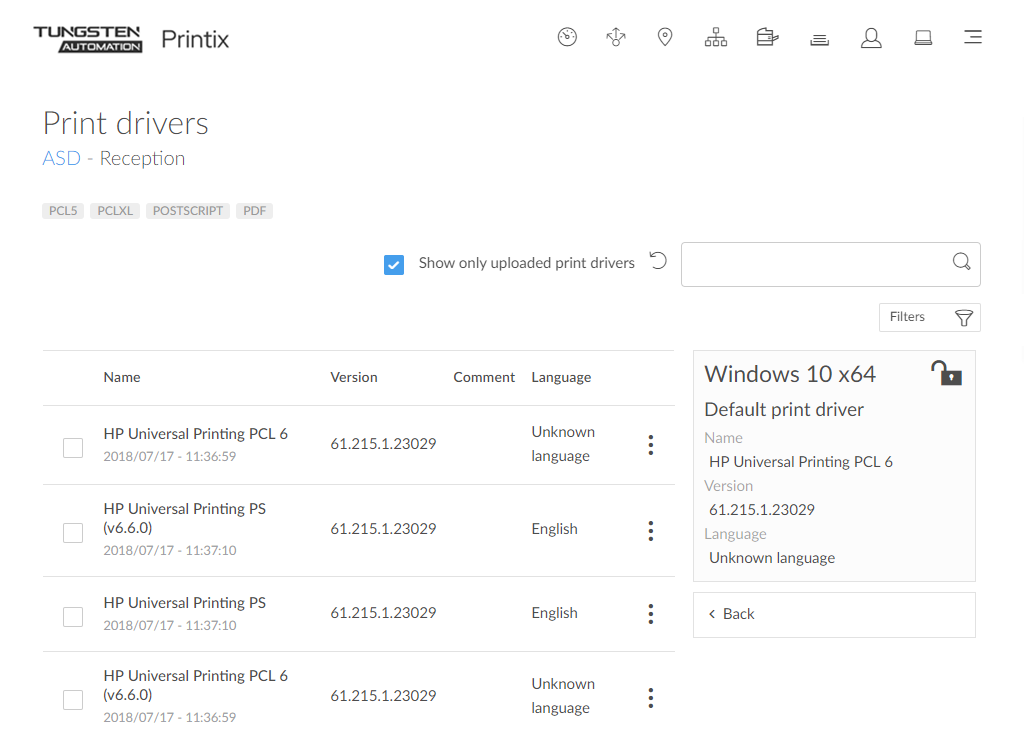Select the first HP Universal Printing PCL 6 checkbox
This screenshot has height=746, width=1024.
[73, 447]
